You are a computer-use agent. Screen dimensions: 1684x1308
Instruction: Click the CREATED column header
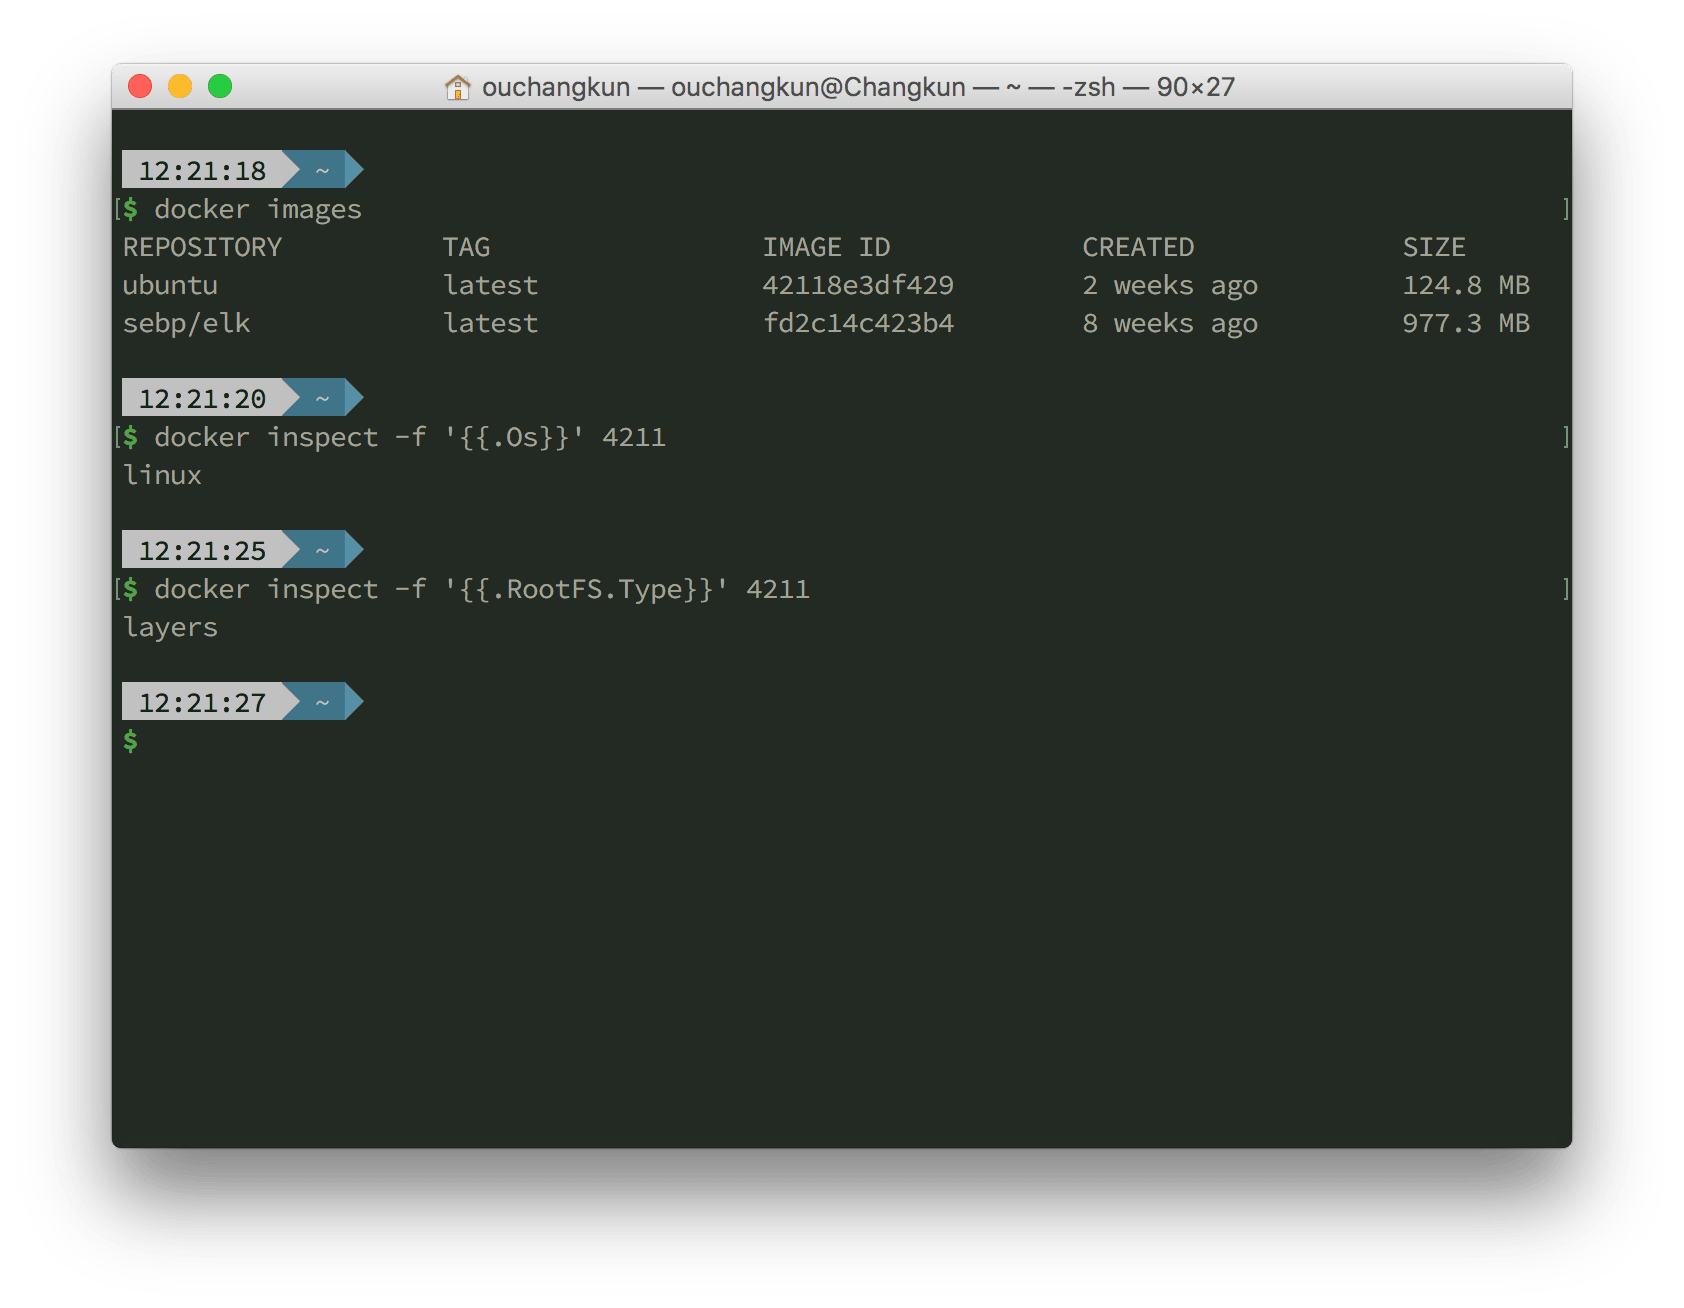pos(1138,247)
